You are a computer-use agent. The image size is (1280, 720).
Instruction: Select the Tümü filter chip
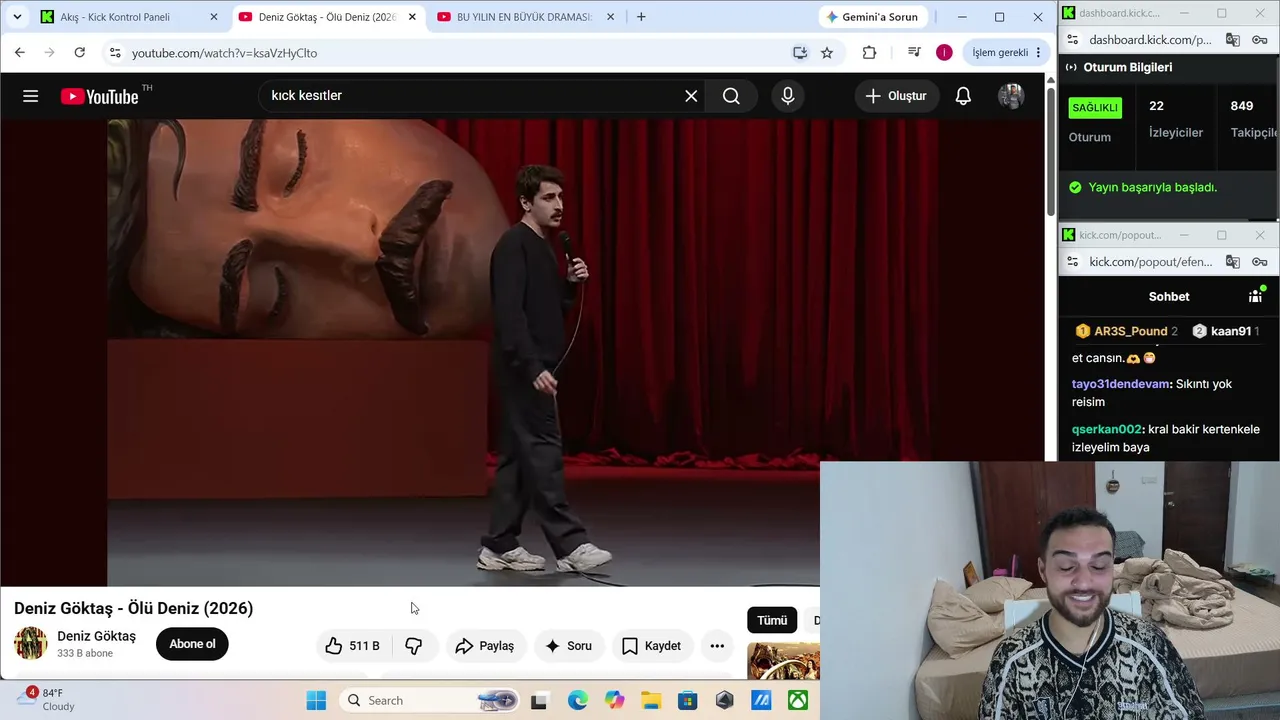click(772, 620)
